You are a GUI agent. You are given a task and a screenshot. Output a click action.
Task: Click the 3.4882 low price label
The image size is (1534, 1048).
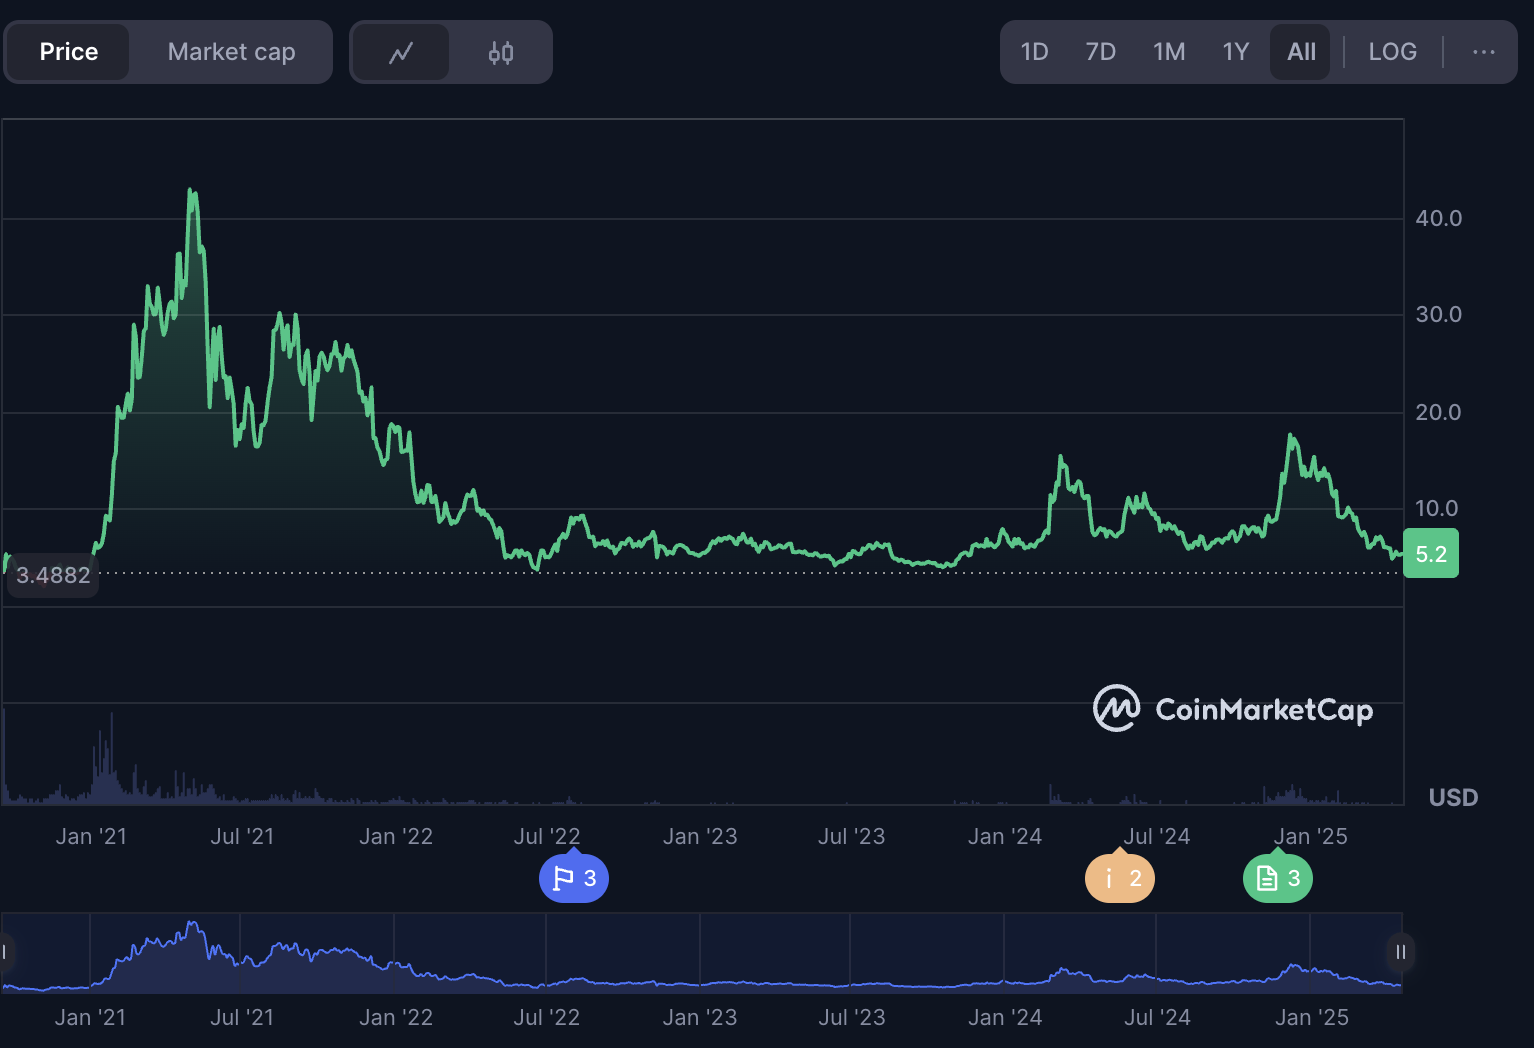point(53,575)
